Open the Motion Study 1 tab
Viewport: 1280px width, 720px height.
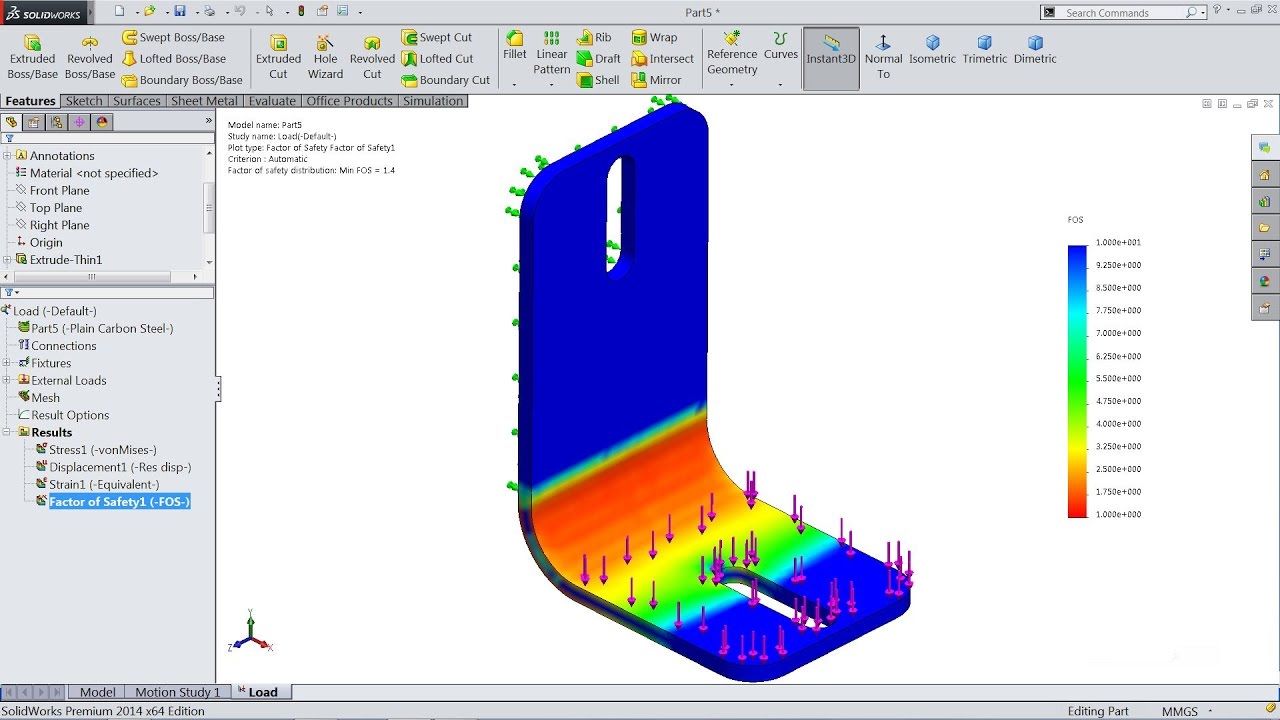point(177,692)
